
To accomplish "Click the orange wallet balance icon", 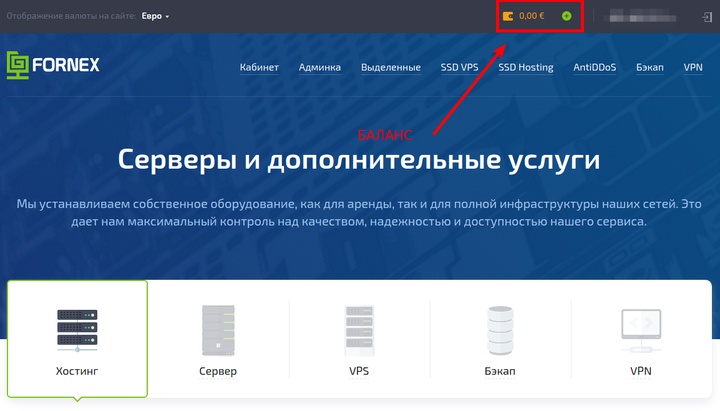I will pos(508,16).
